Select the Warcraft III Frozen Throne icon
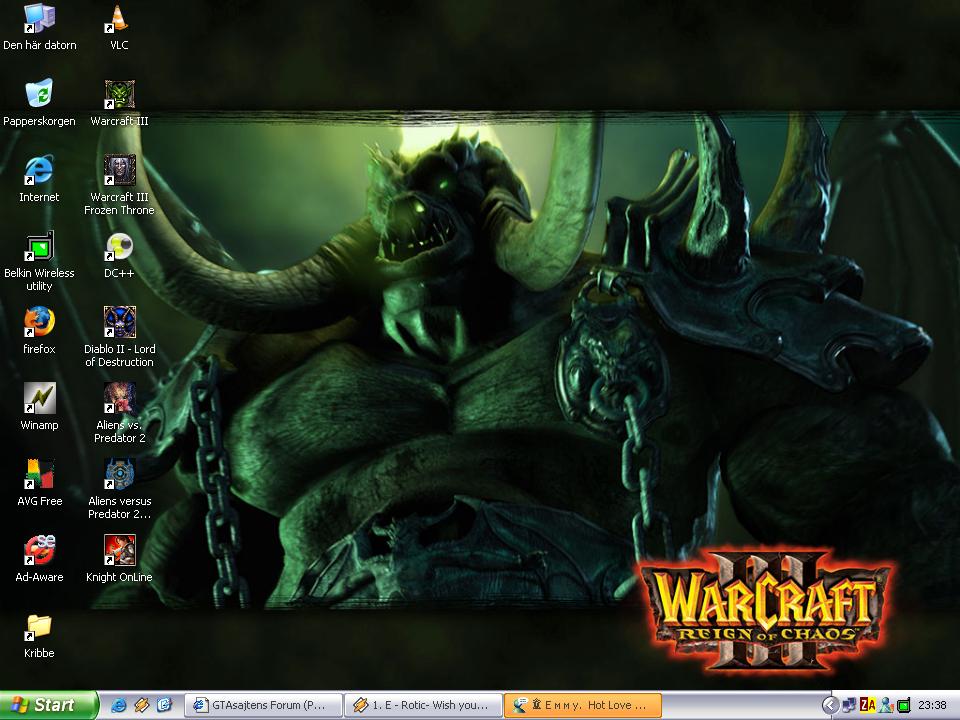960x720 pixels. click(119, 171)
